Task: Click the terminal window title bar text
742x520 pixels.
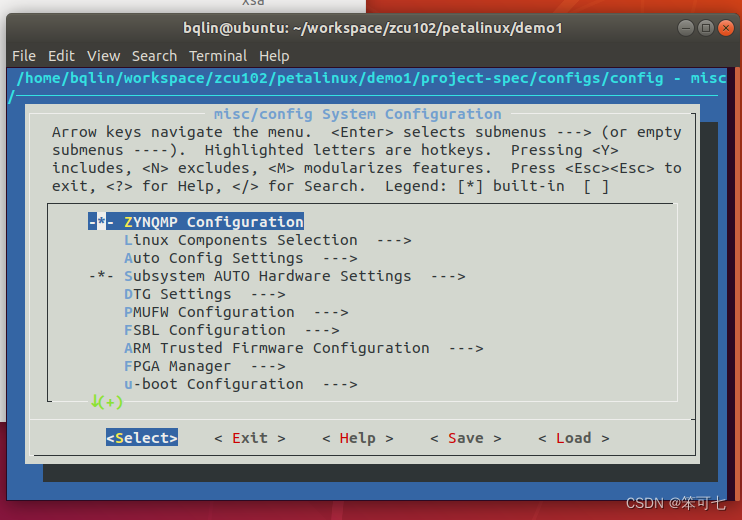Action: tap(372, 28)
